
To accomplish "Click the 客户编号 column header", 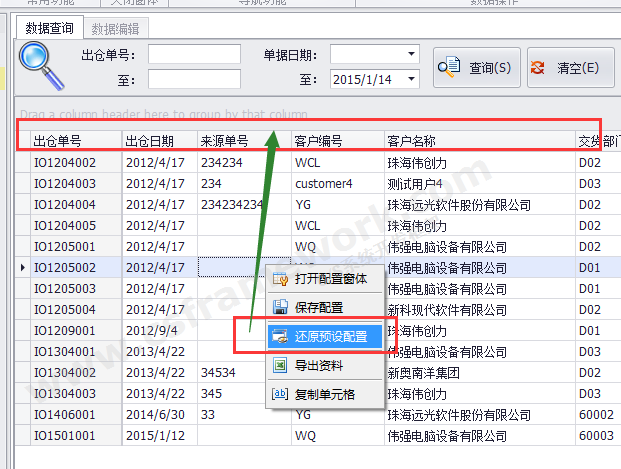I will [320, 141].
